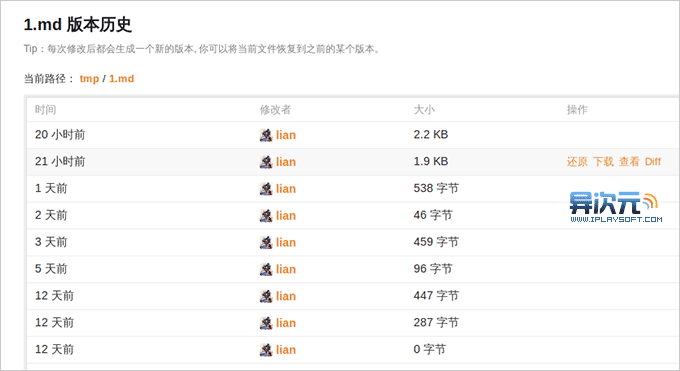Image resolution: width=680 pixels, height=371 pixels.
Task: Click lian avatar in 3 天前 row
Action: [266, 243]
